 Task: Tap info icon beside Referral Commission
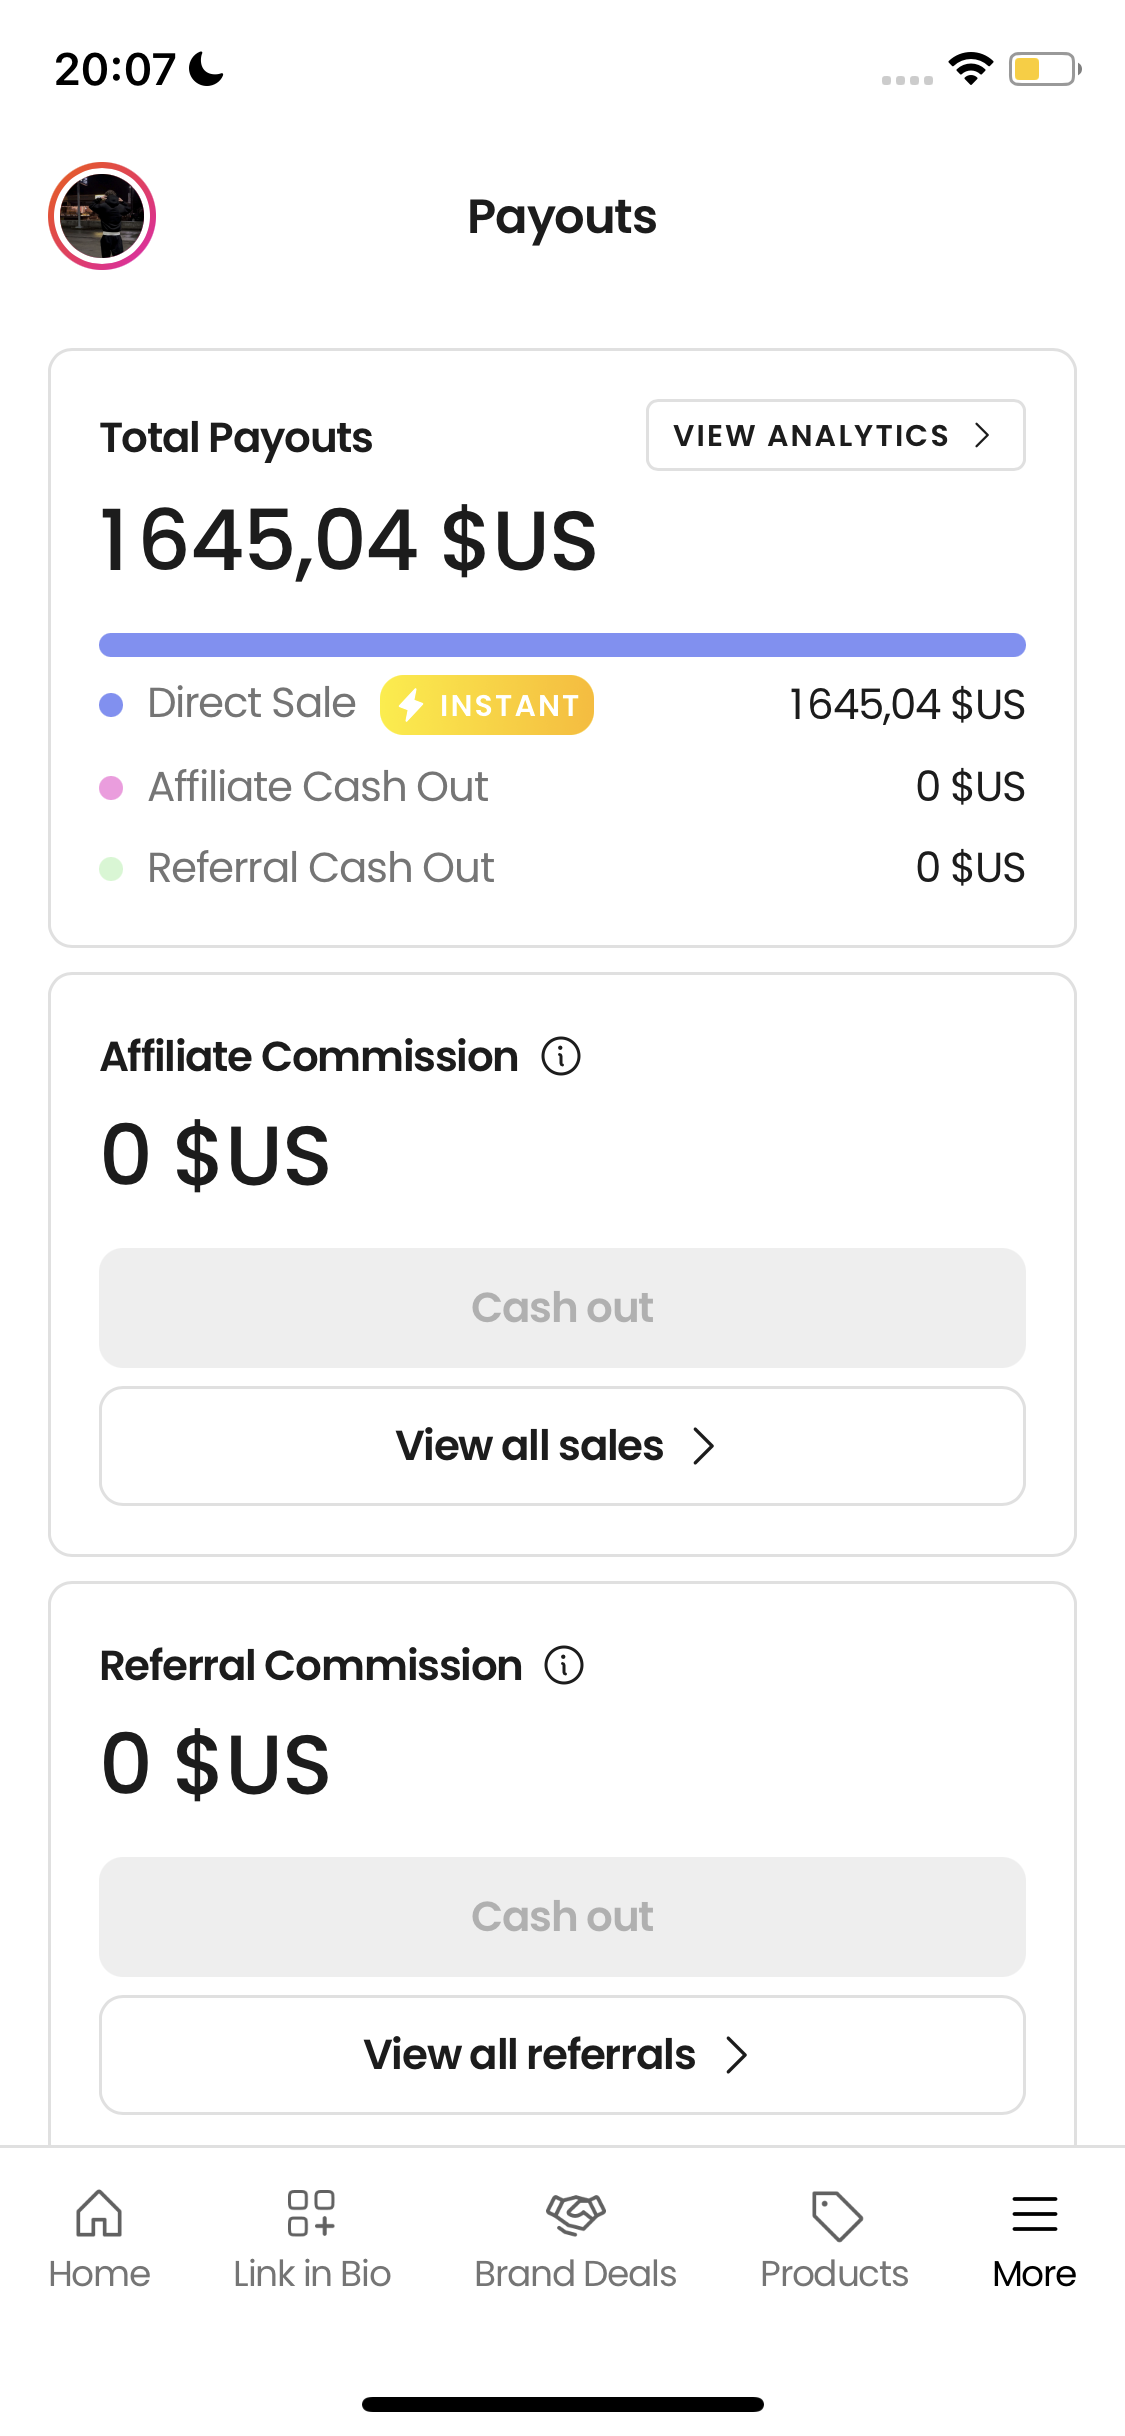point(564,1665)
